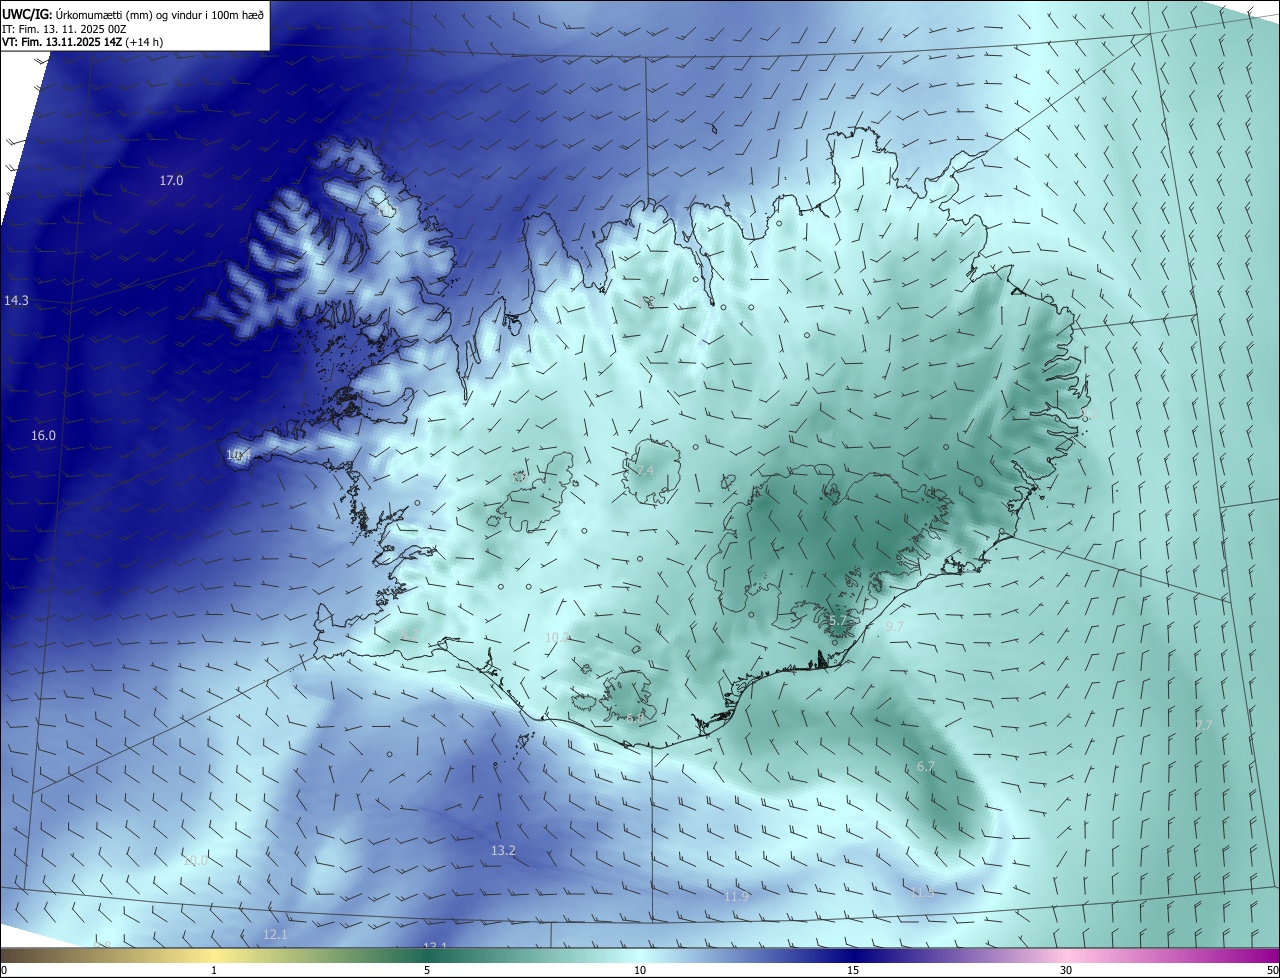This screenshot has width=1280, height=978.
Task: Click the 6.7 value label over the ocean
Action: click(926, 766)
